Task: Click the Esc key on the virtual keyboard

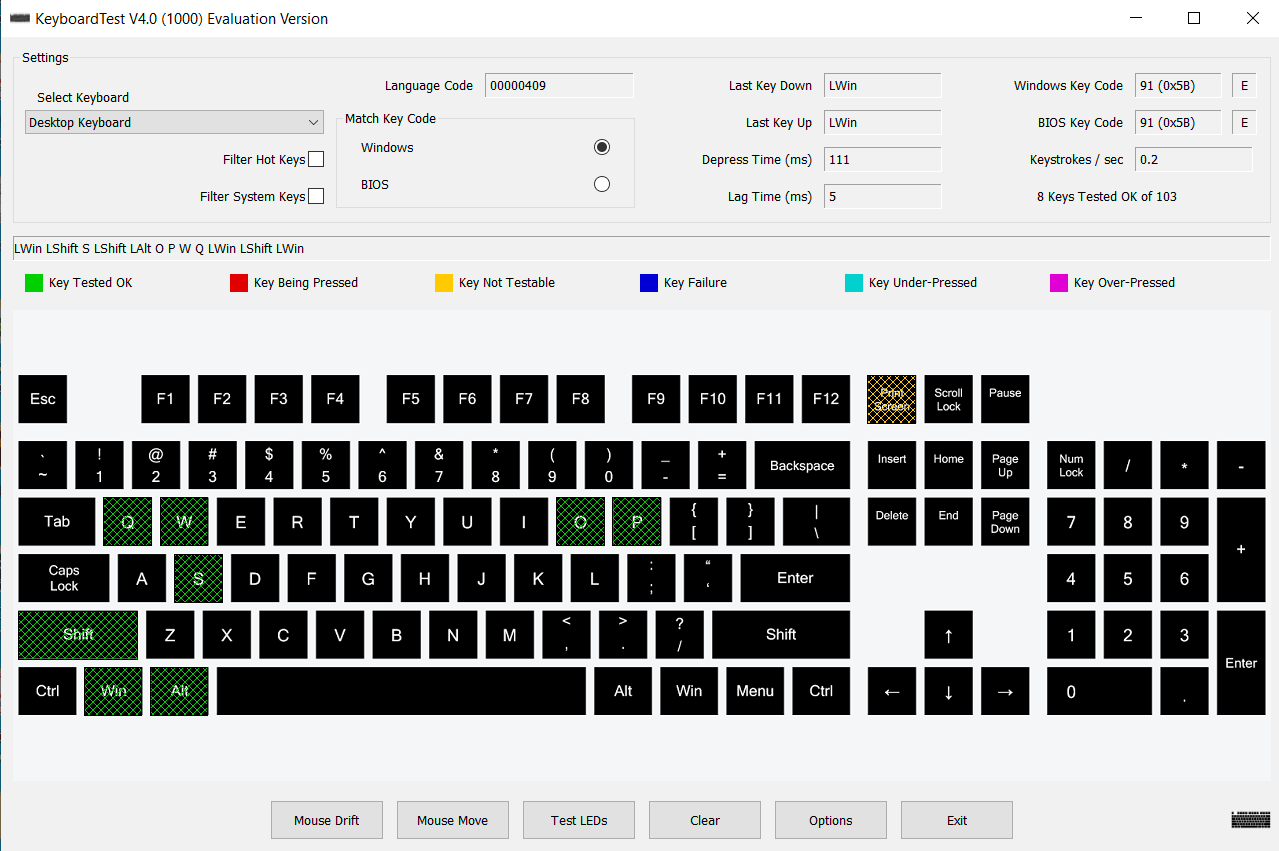Action: click(42, 398)
